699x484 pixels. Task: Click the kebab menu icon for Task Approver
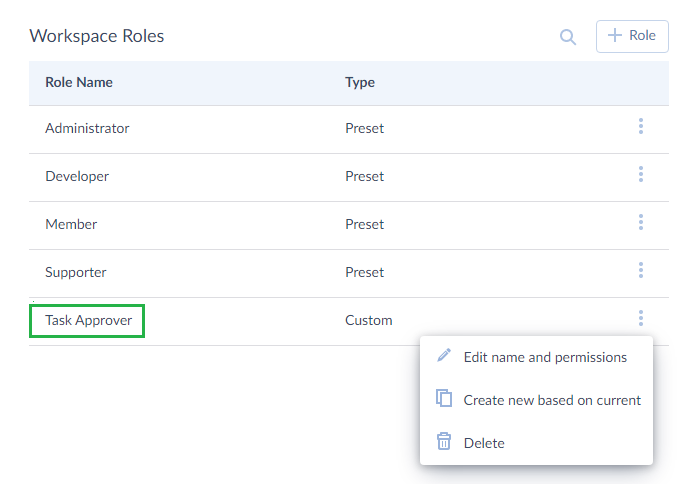[641, 318]
